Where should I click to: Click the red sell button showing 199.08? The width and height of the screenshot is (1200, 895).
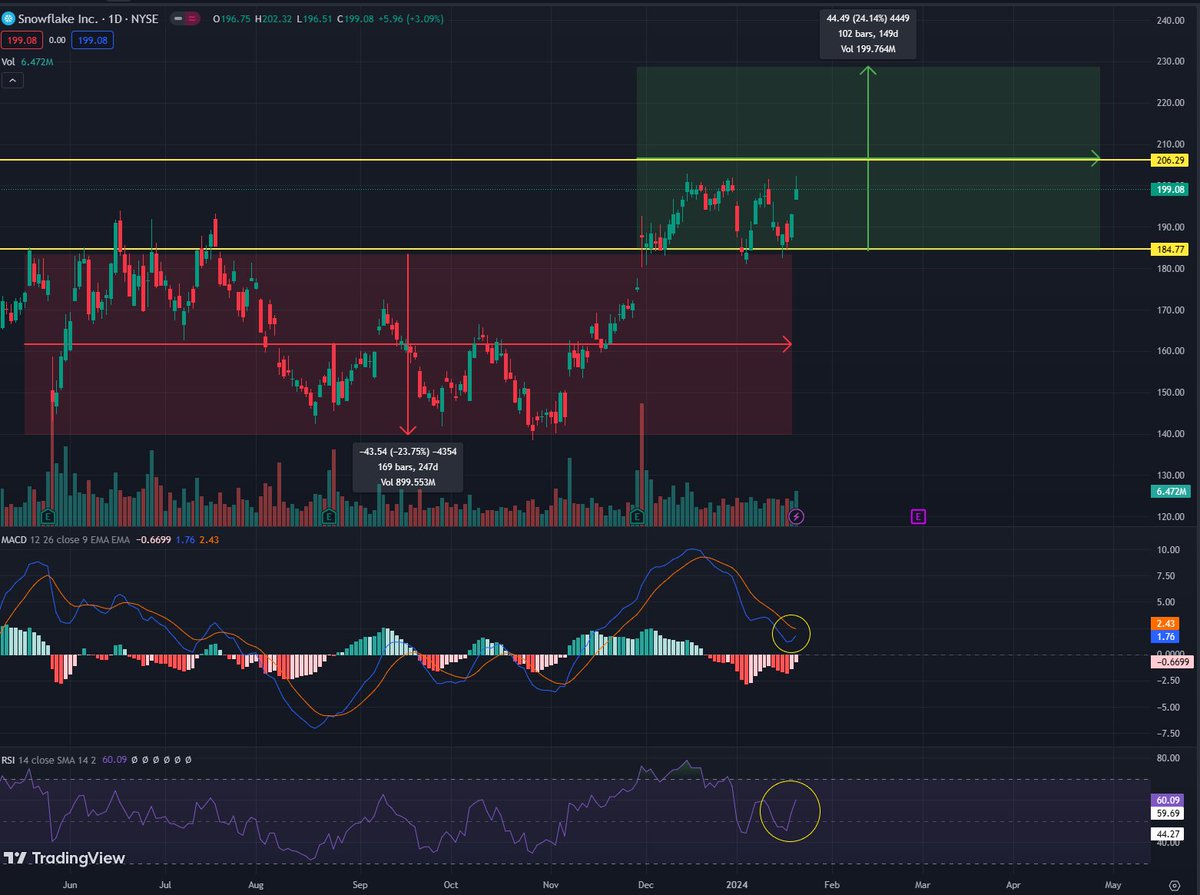[23, 39]
